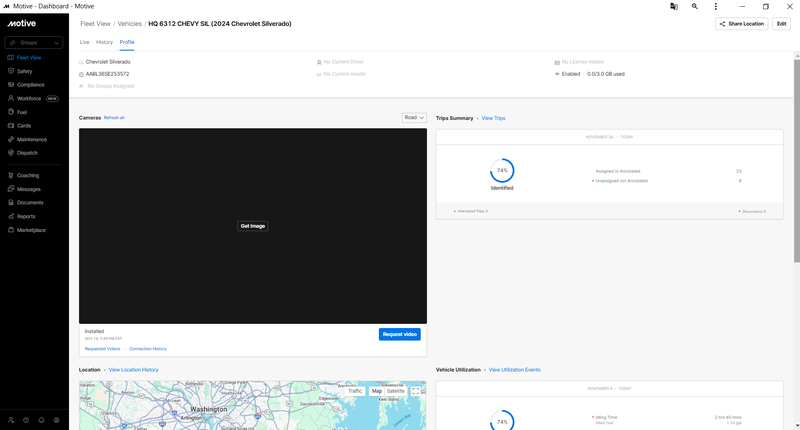The image size is (800, 430).
Task: Expand the Groups dropdown
Action: point(34,43)
